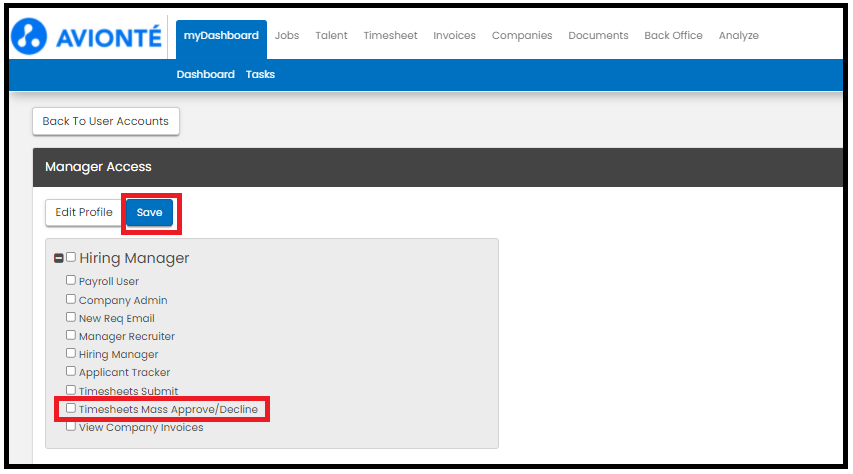Tick the child Hiring Manager checkbox
The width and height of the screenshot is (853, 474).
click(71, 353)
